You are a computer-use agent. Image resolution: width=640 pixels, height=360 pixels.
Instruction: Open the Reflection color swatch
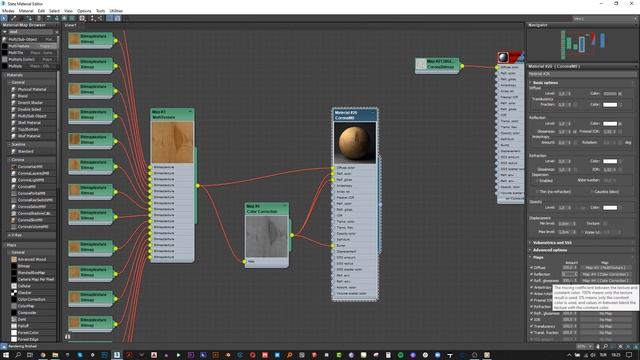tap(610, 123)
